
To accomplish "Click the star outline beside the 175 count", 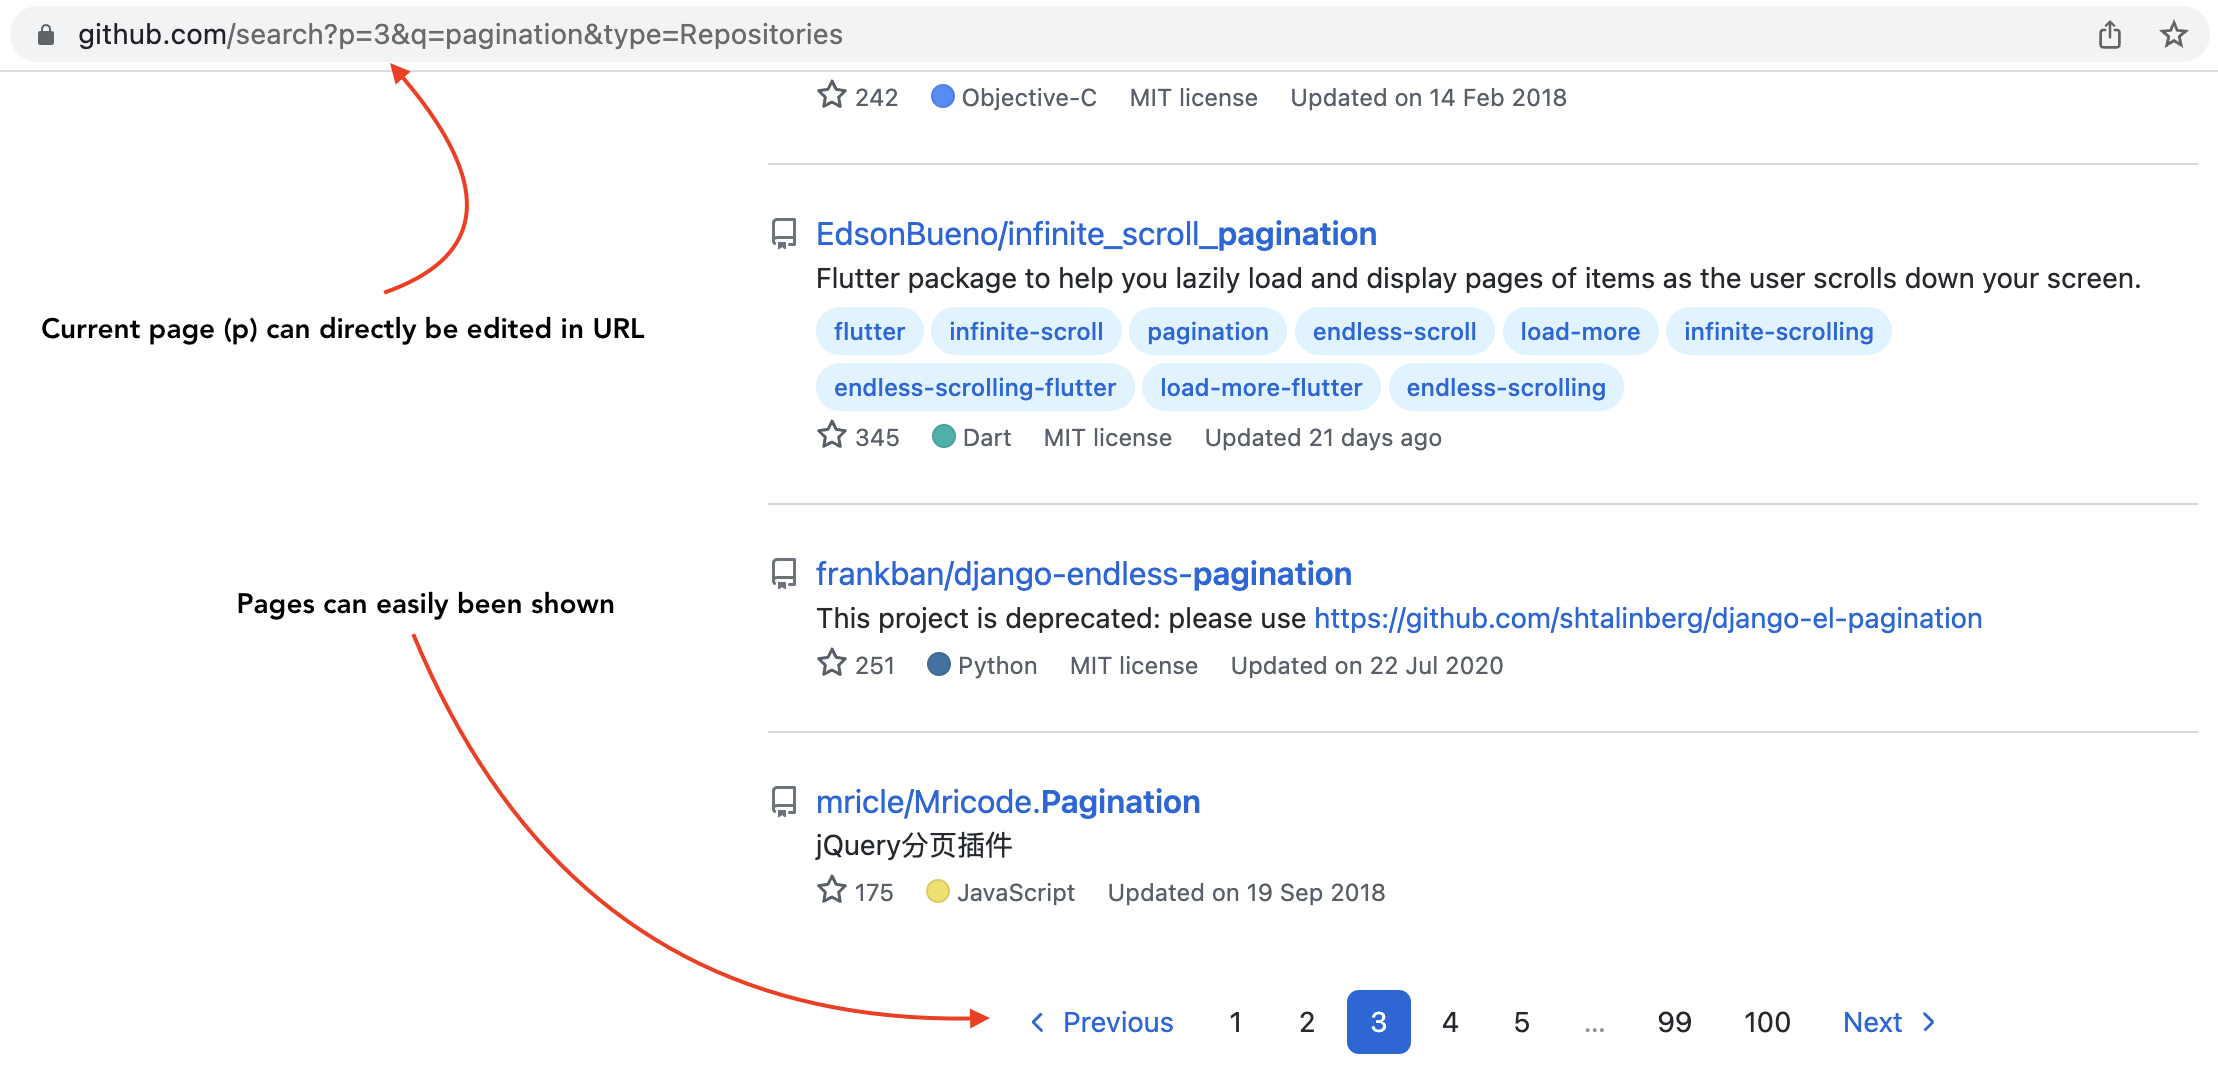I will 831,890.
